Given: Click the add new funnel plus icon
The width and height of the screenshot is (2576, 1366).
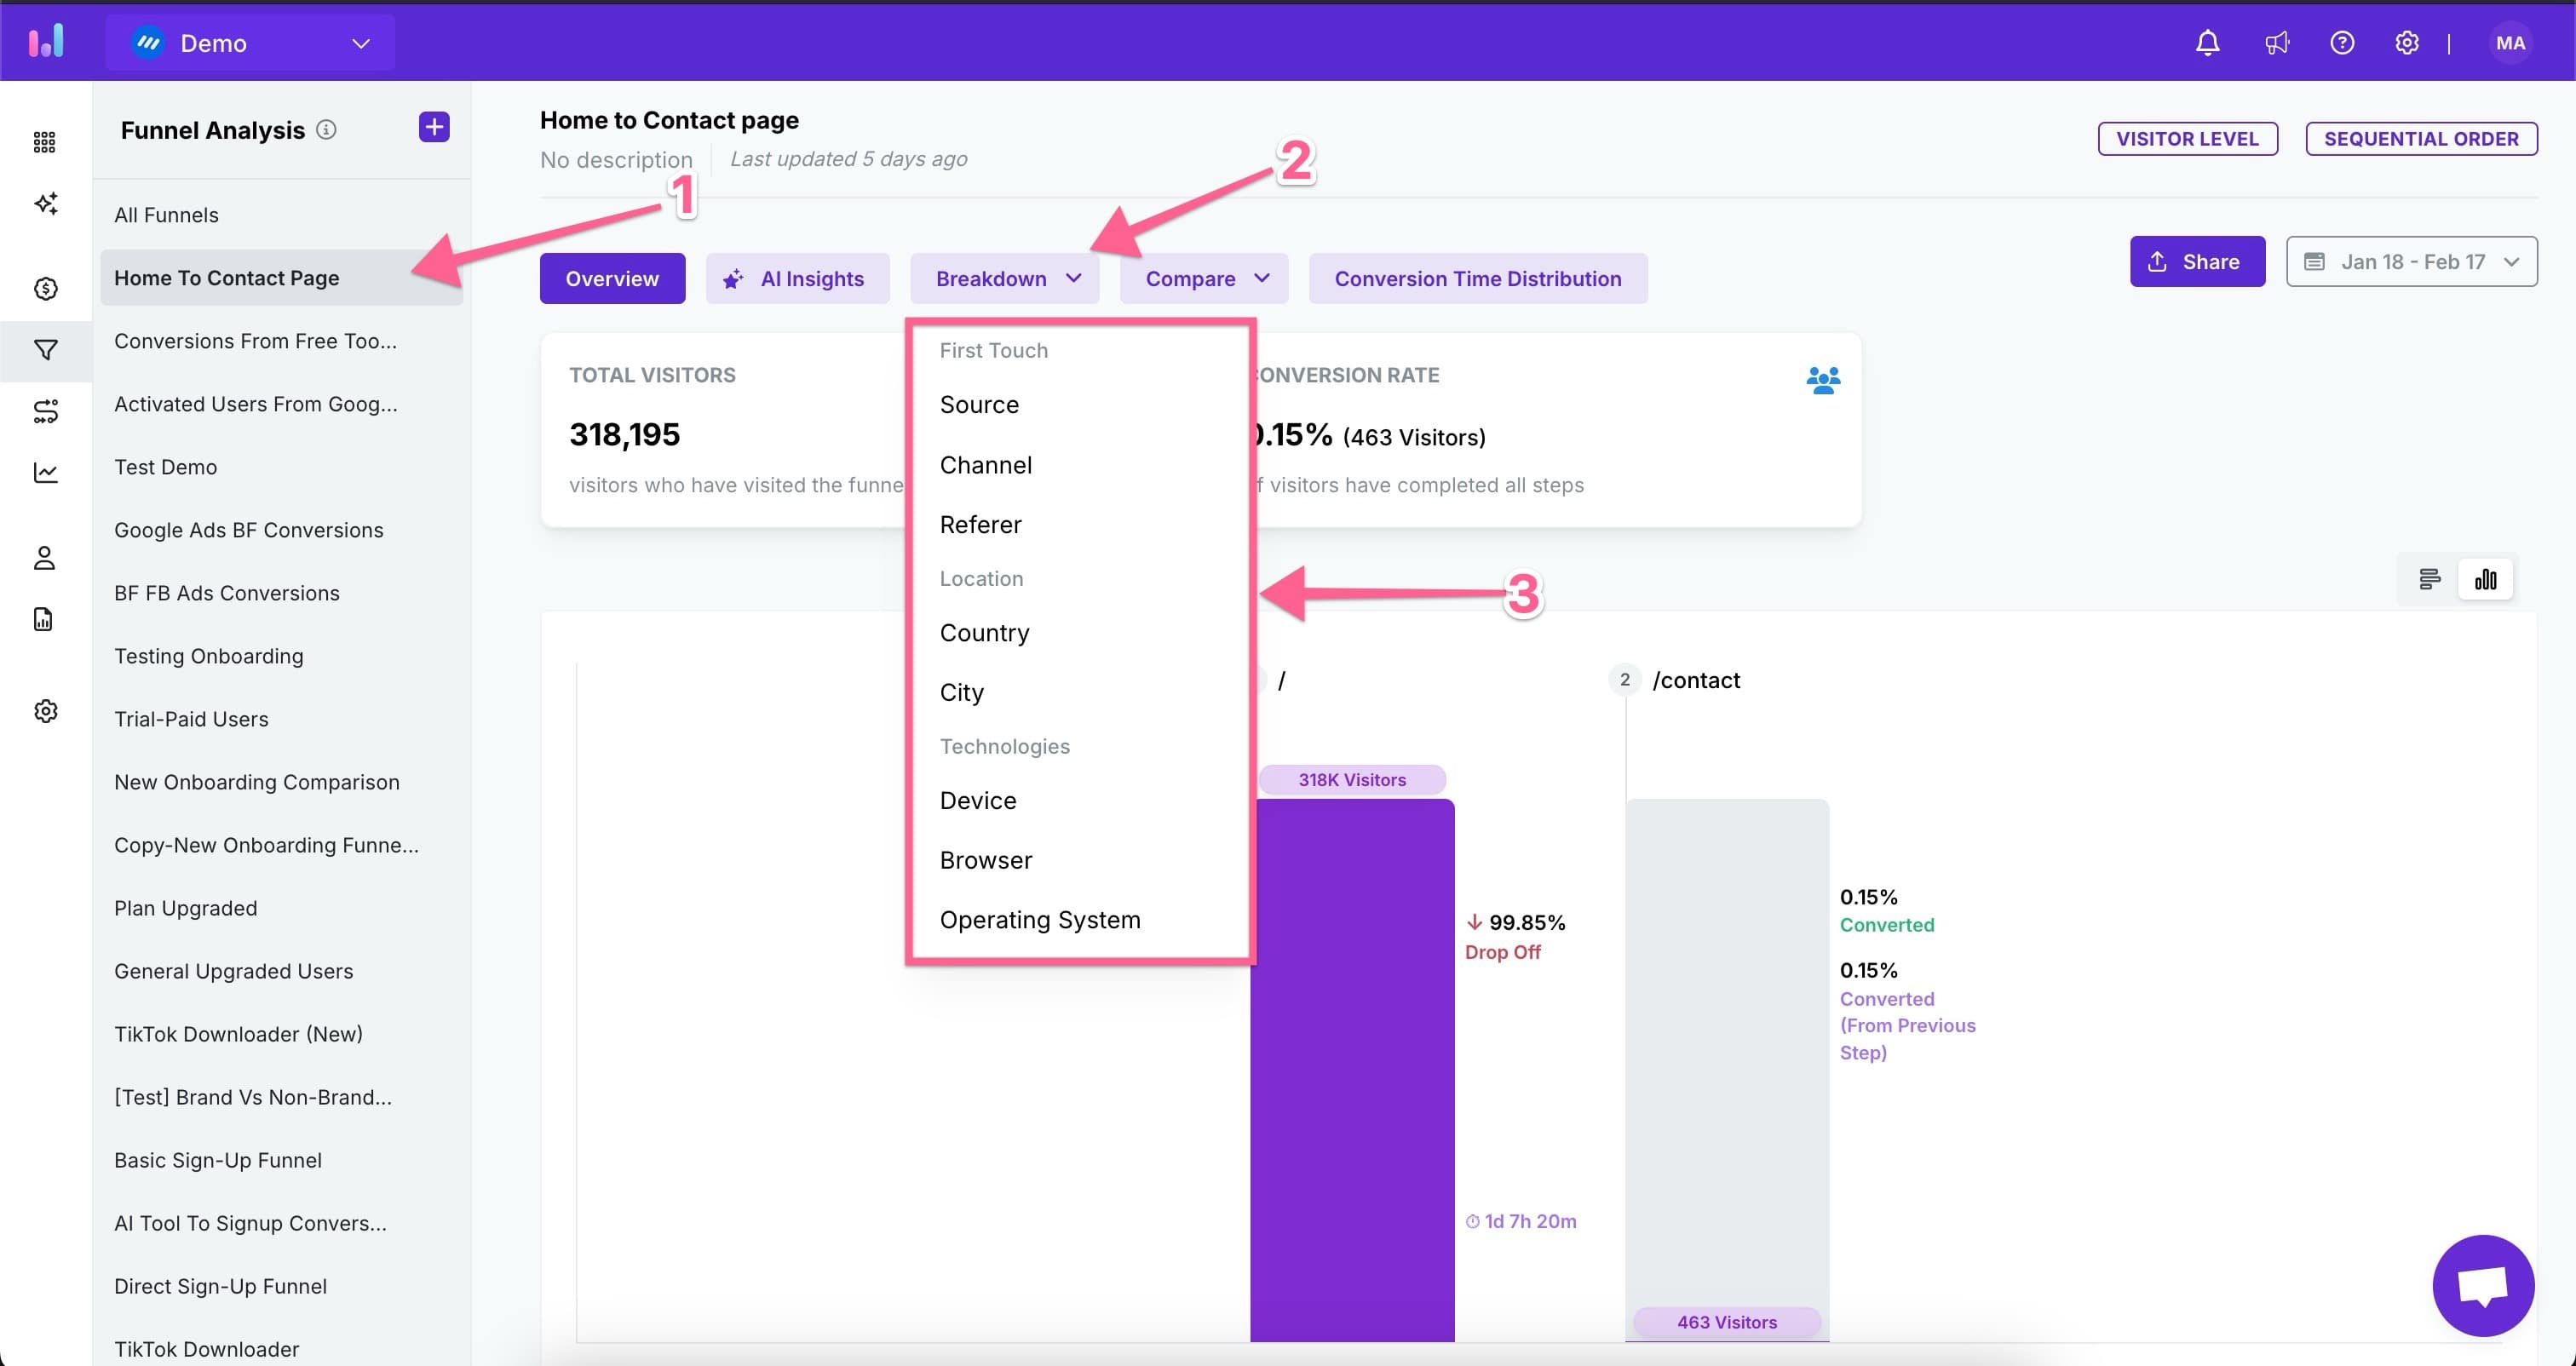Looking at the screenshot, I should [434, 128].
